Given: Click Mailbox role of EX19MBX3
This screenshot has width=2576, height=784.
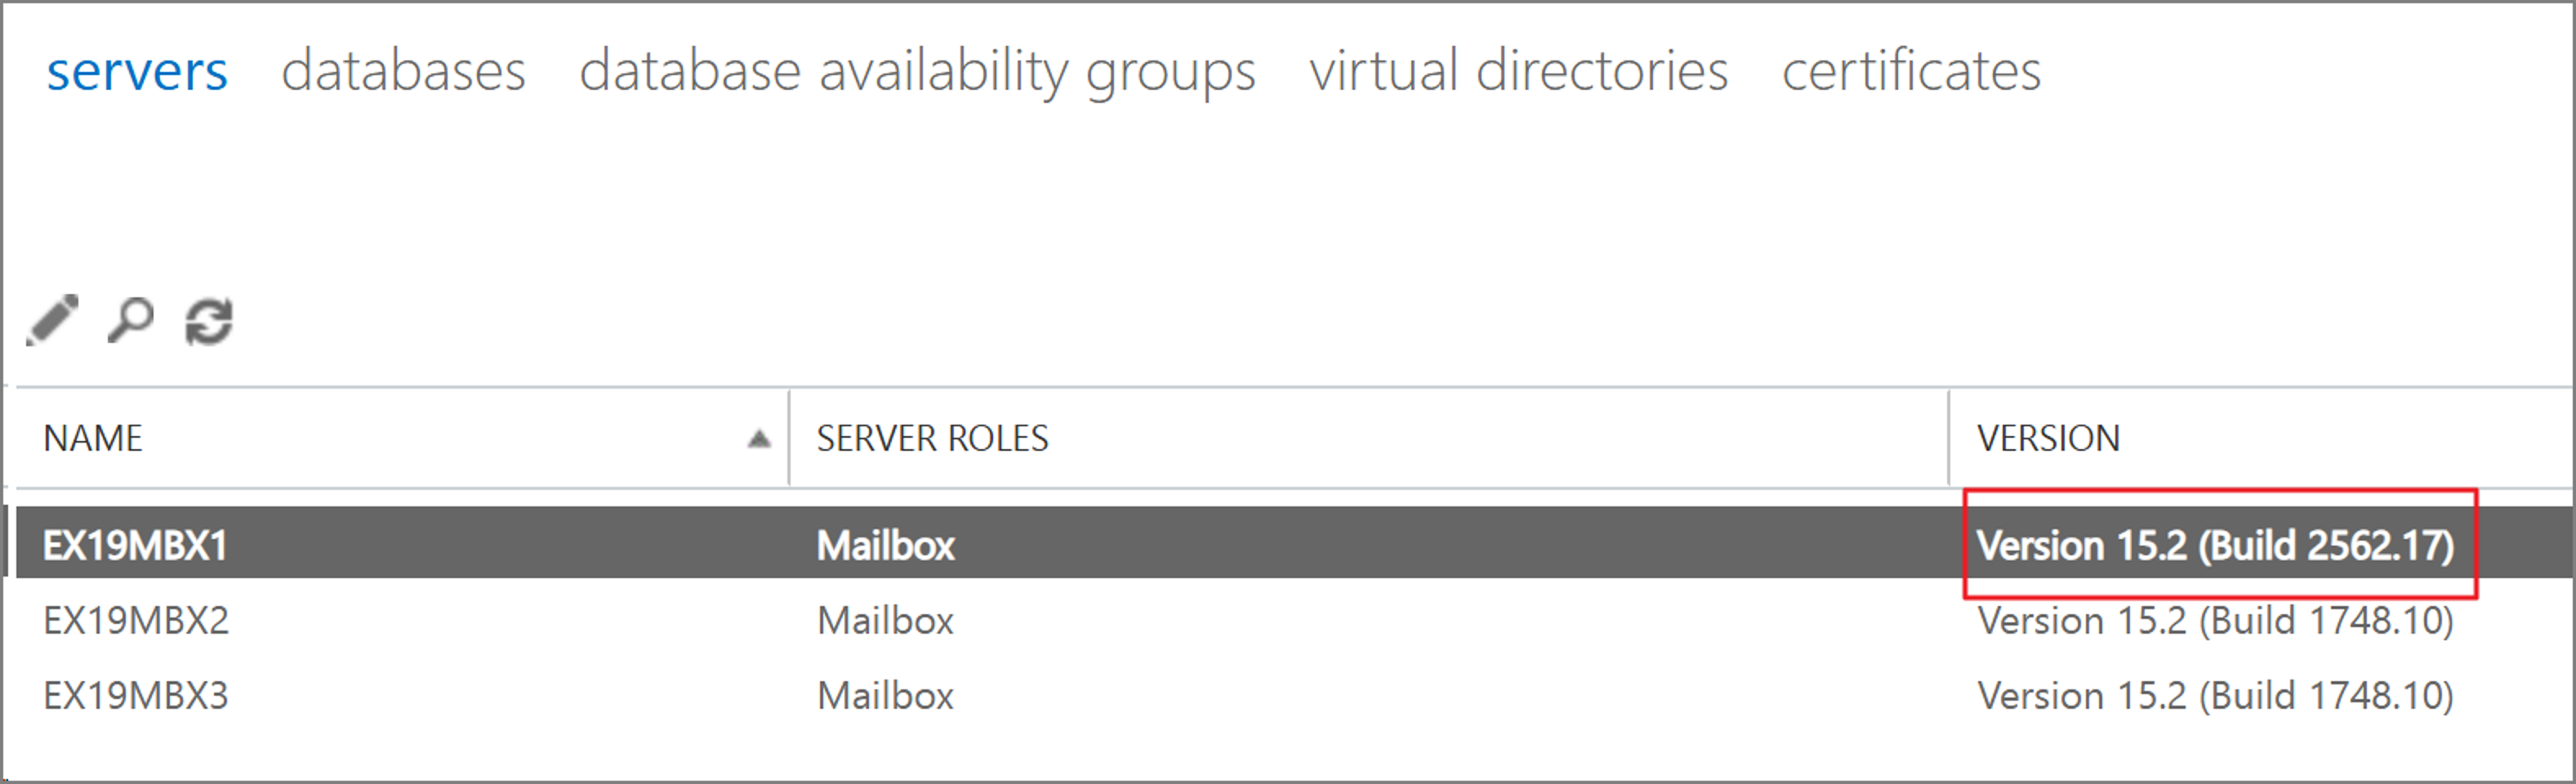Looking at the screenshot, I should [x=885, y=695].
